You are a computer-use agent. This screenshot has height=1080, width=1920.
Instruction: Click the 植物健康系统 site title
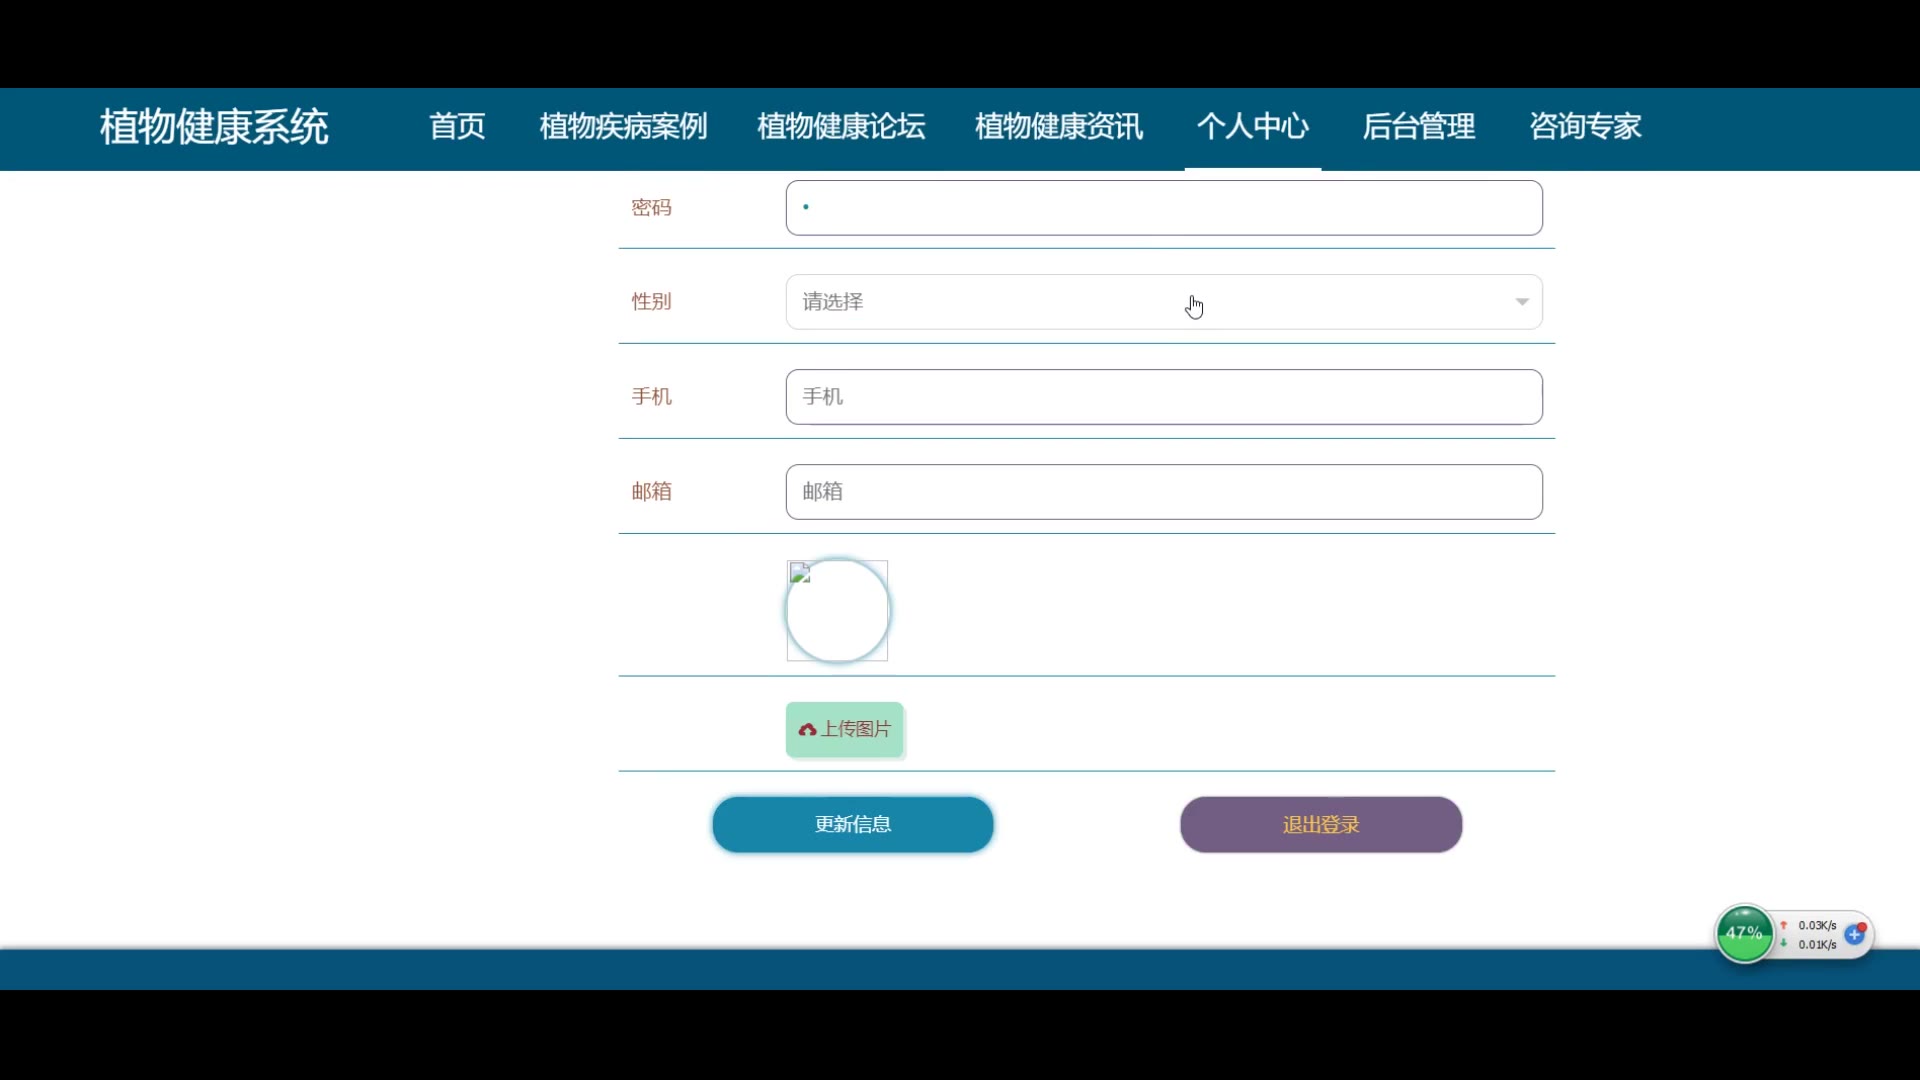click(x=214, y=128)
